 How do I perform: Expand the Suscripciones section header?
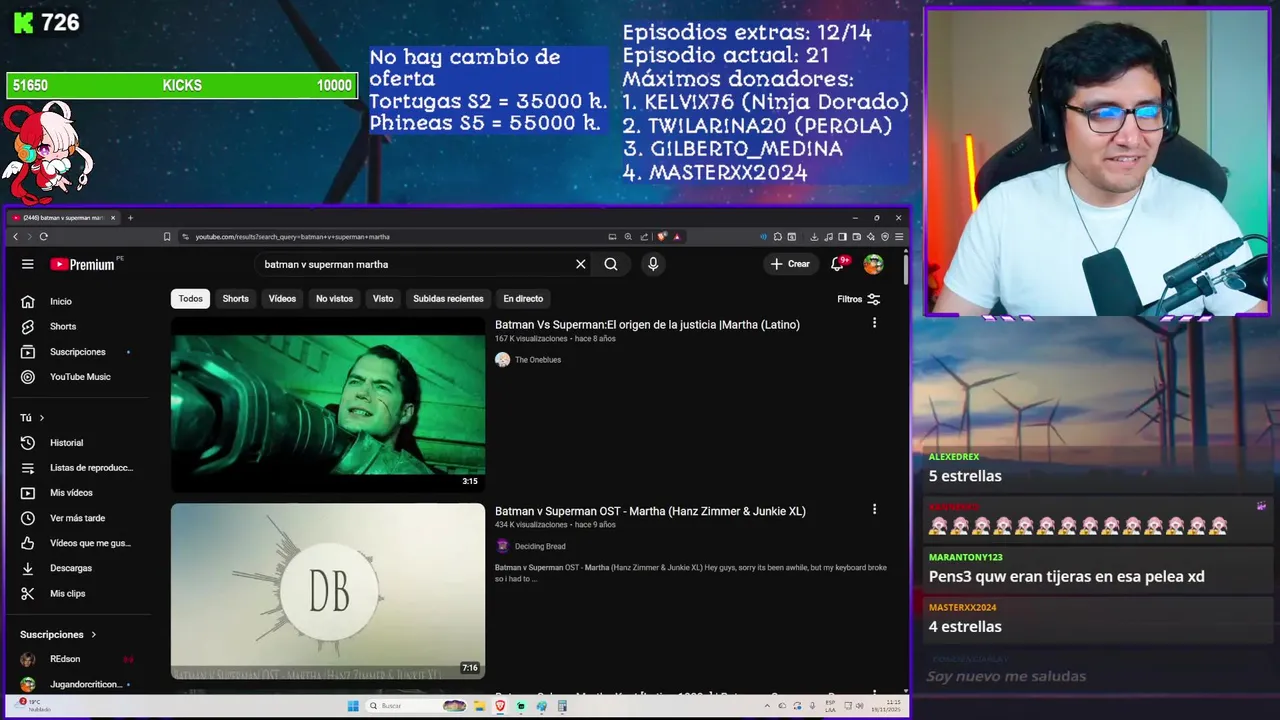58,634
